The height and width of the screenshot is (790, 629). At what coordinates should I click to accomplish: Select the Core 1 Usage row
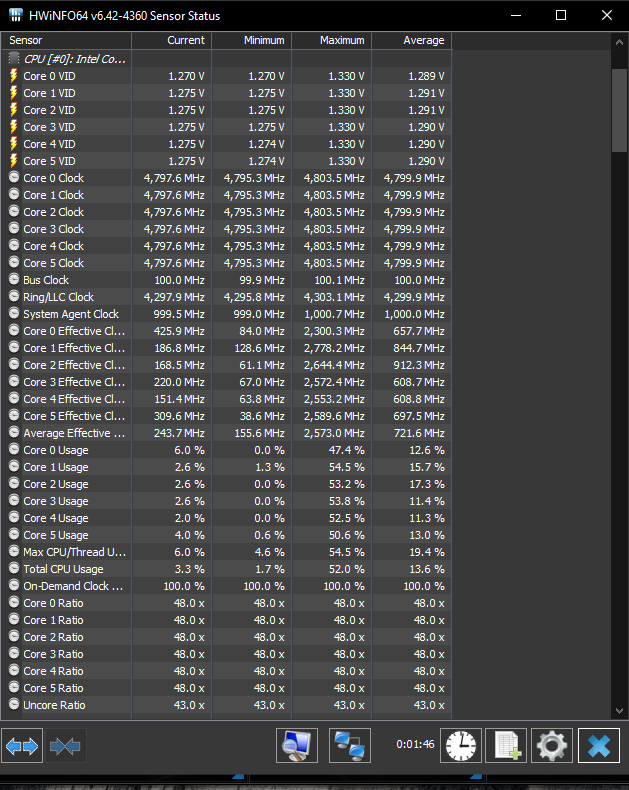[x=226, y=467]
